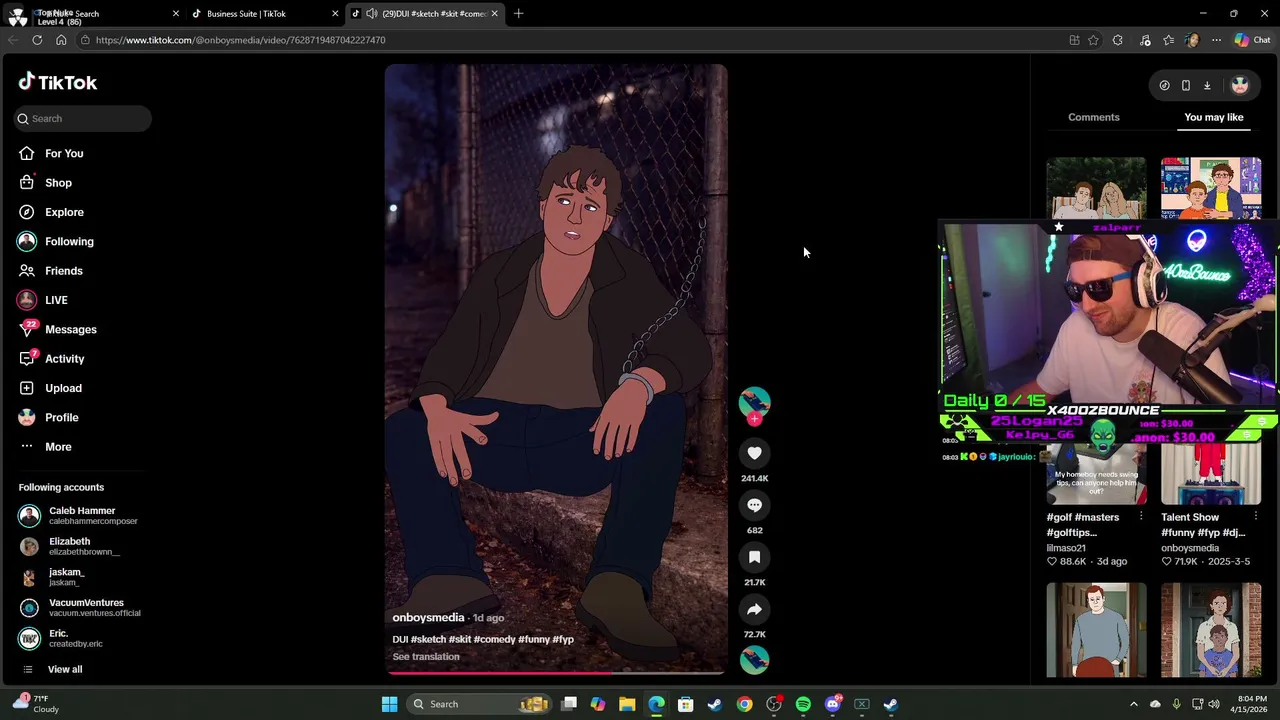The width and height of the screenshot is (1280, 720).
Task: Open the favorites list icon
Action: [x=1168, y=40]
